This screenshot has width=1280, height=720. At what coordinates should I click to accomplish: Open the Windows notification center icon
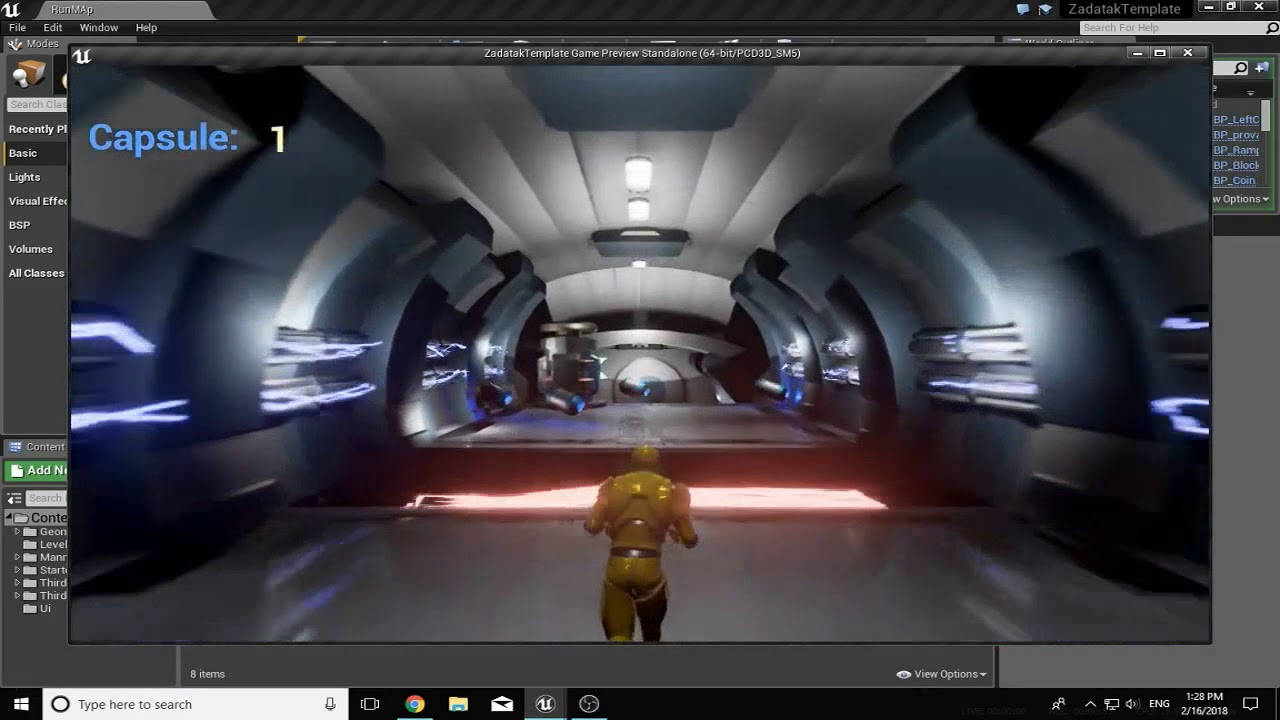(1250, 704)
